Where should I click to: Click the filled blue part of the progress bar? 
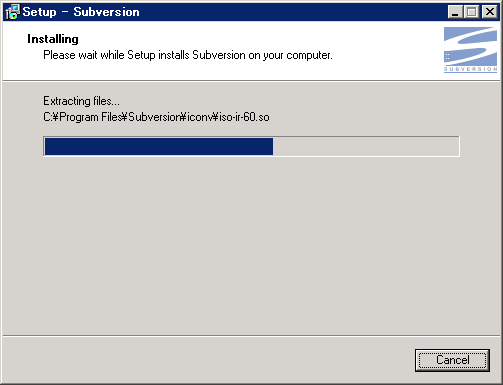tap(159, 146)
